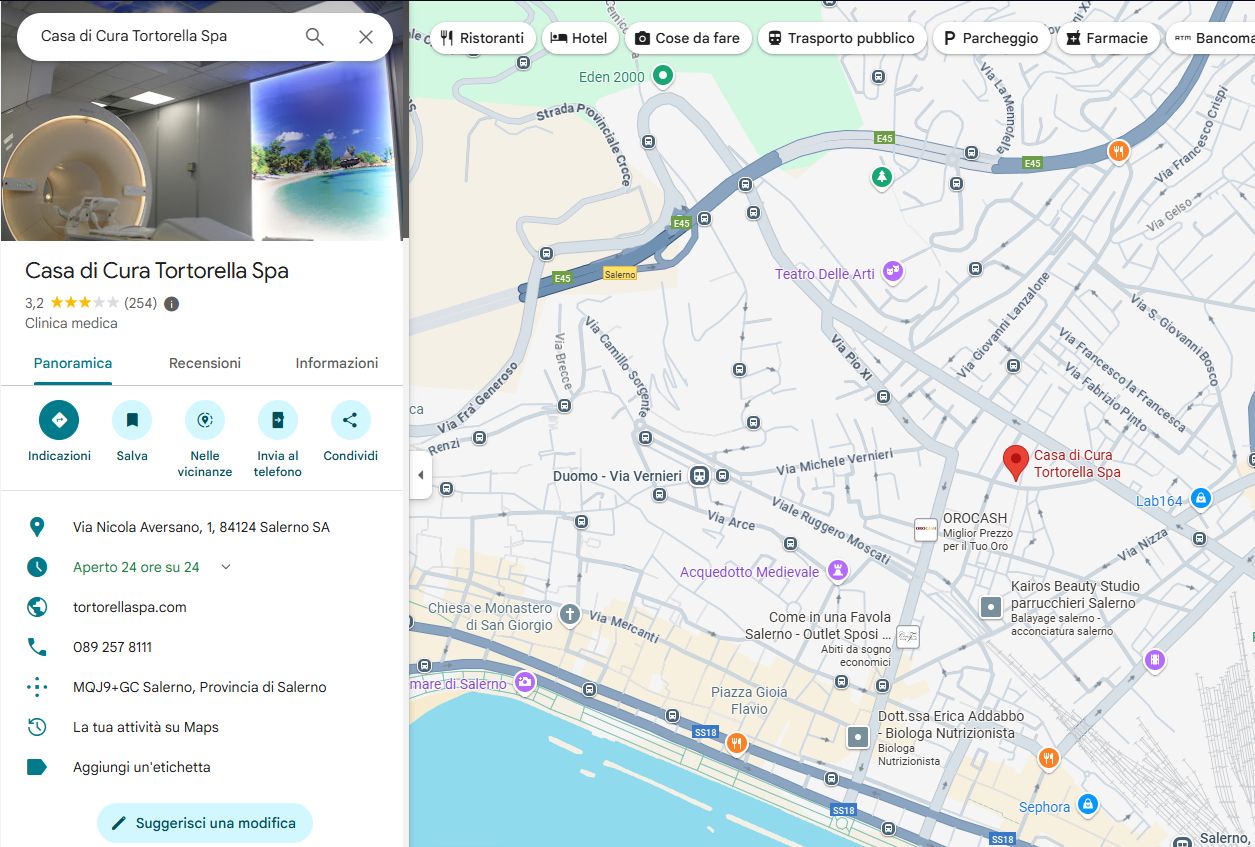Show Parcheggio on the map
Image resolution: width=1255 pixels, height=847 pixels.
click(x=991, y=38)
